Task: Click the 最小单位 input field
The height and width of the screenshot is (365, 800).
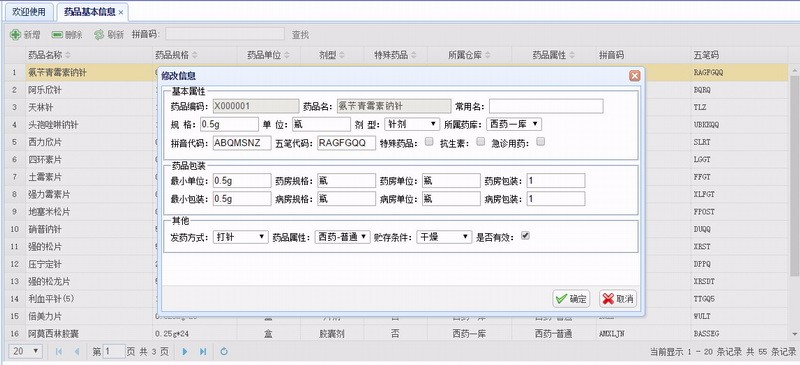Action: (x=242, y=180)
